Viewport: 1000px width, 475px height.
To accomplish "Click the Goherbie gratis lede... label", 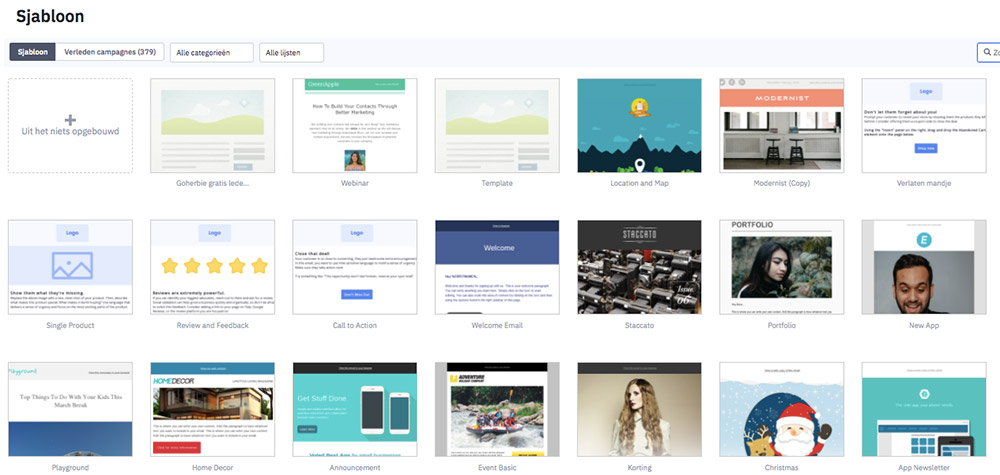I will click(212, 184).
